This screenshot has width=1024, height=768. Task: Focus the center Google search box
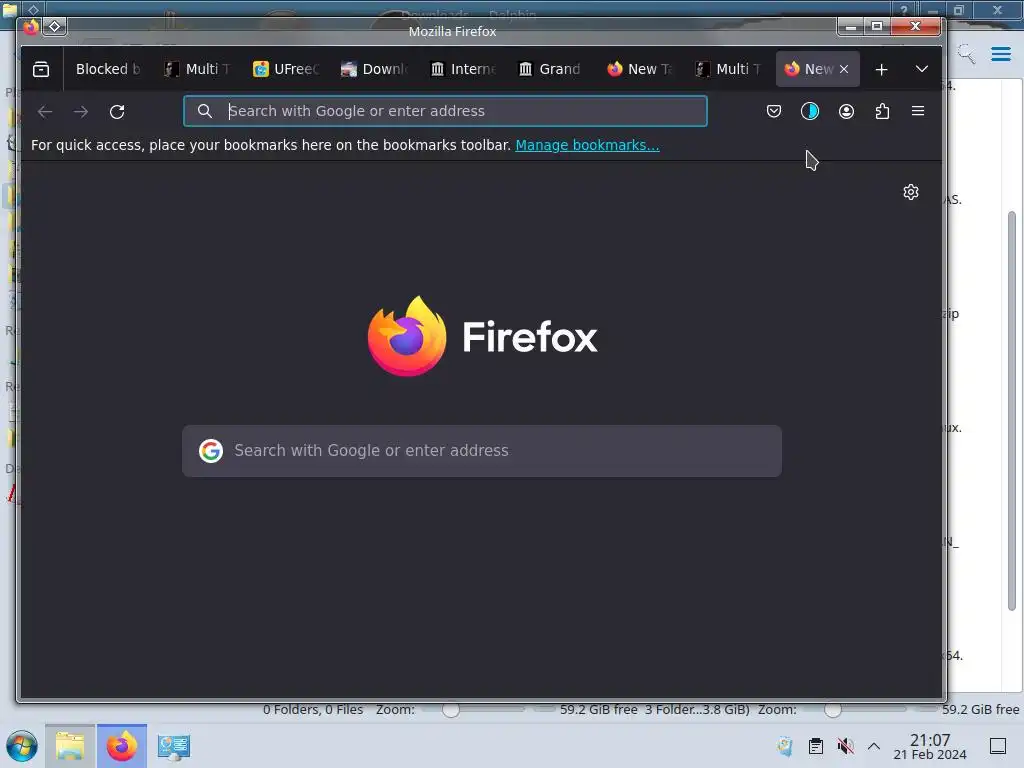point(482,451)
